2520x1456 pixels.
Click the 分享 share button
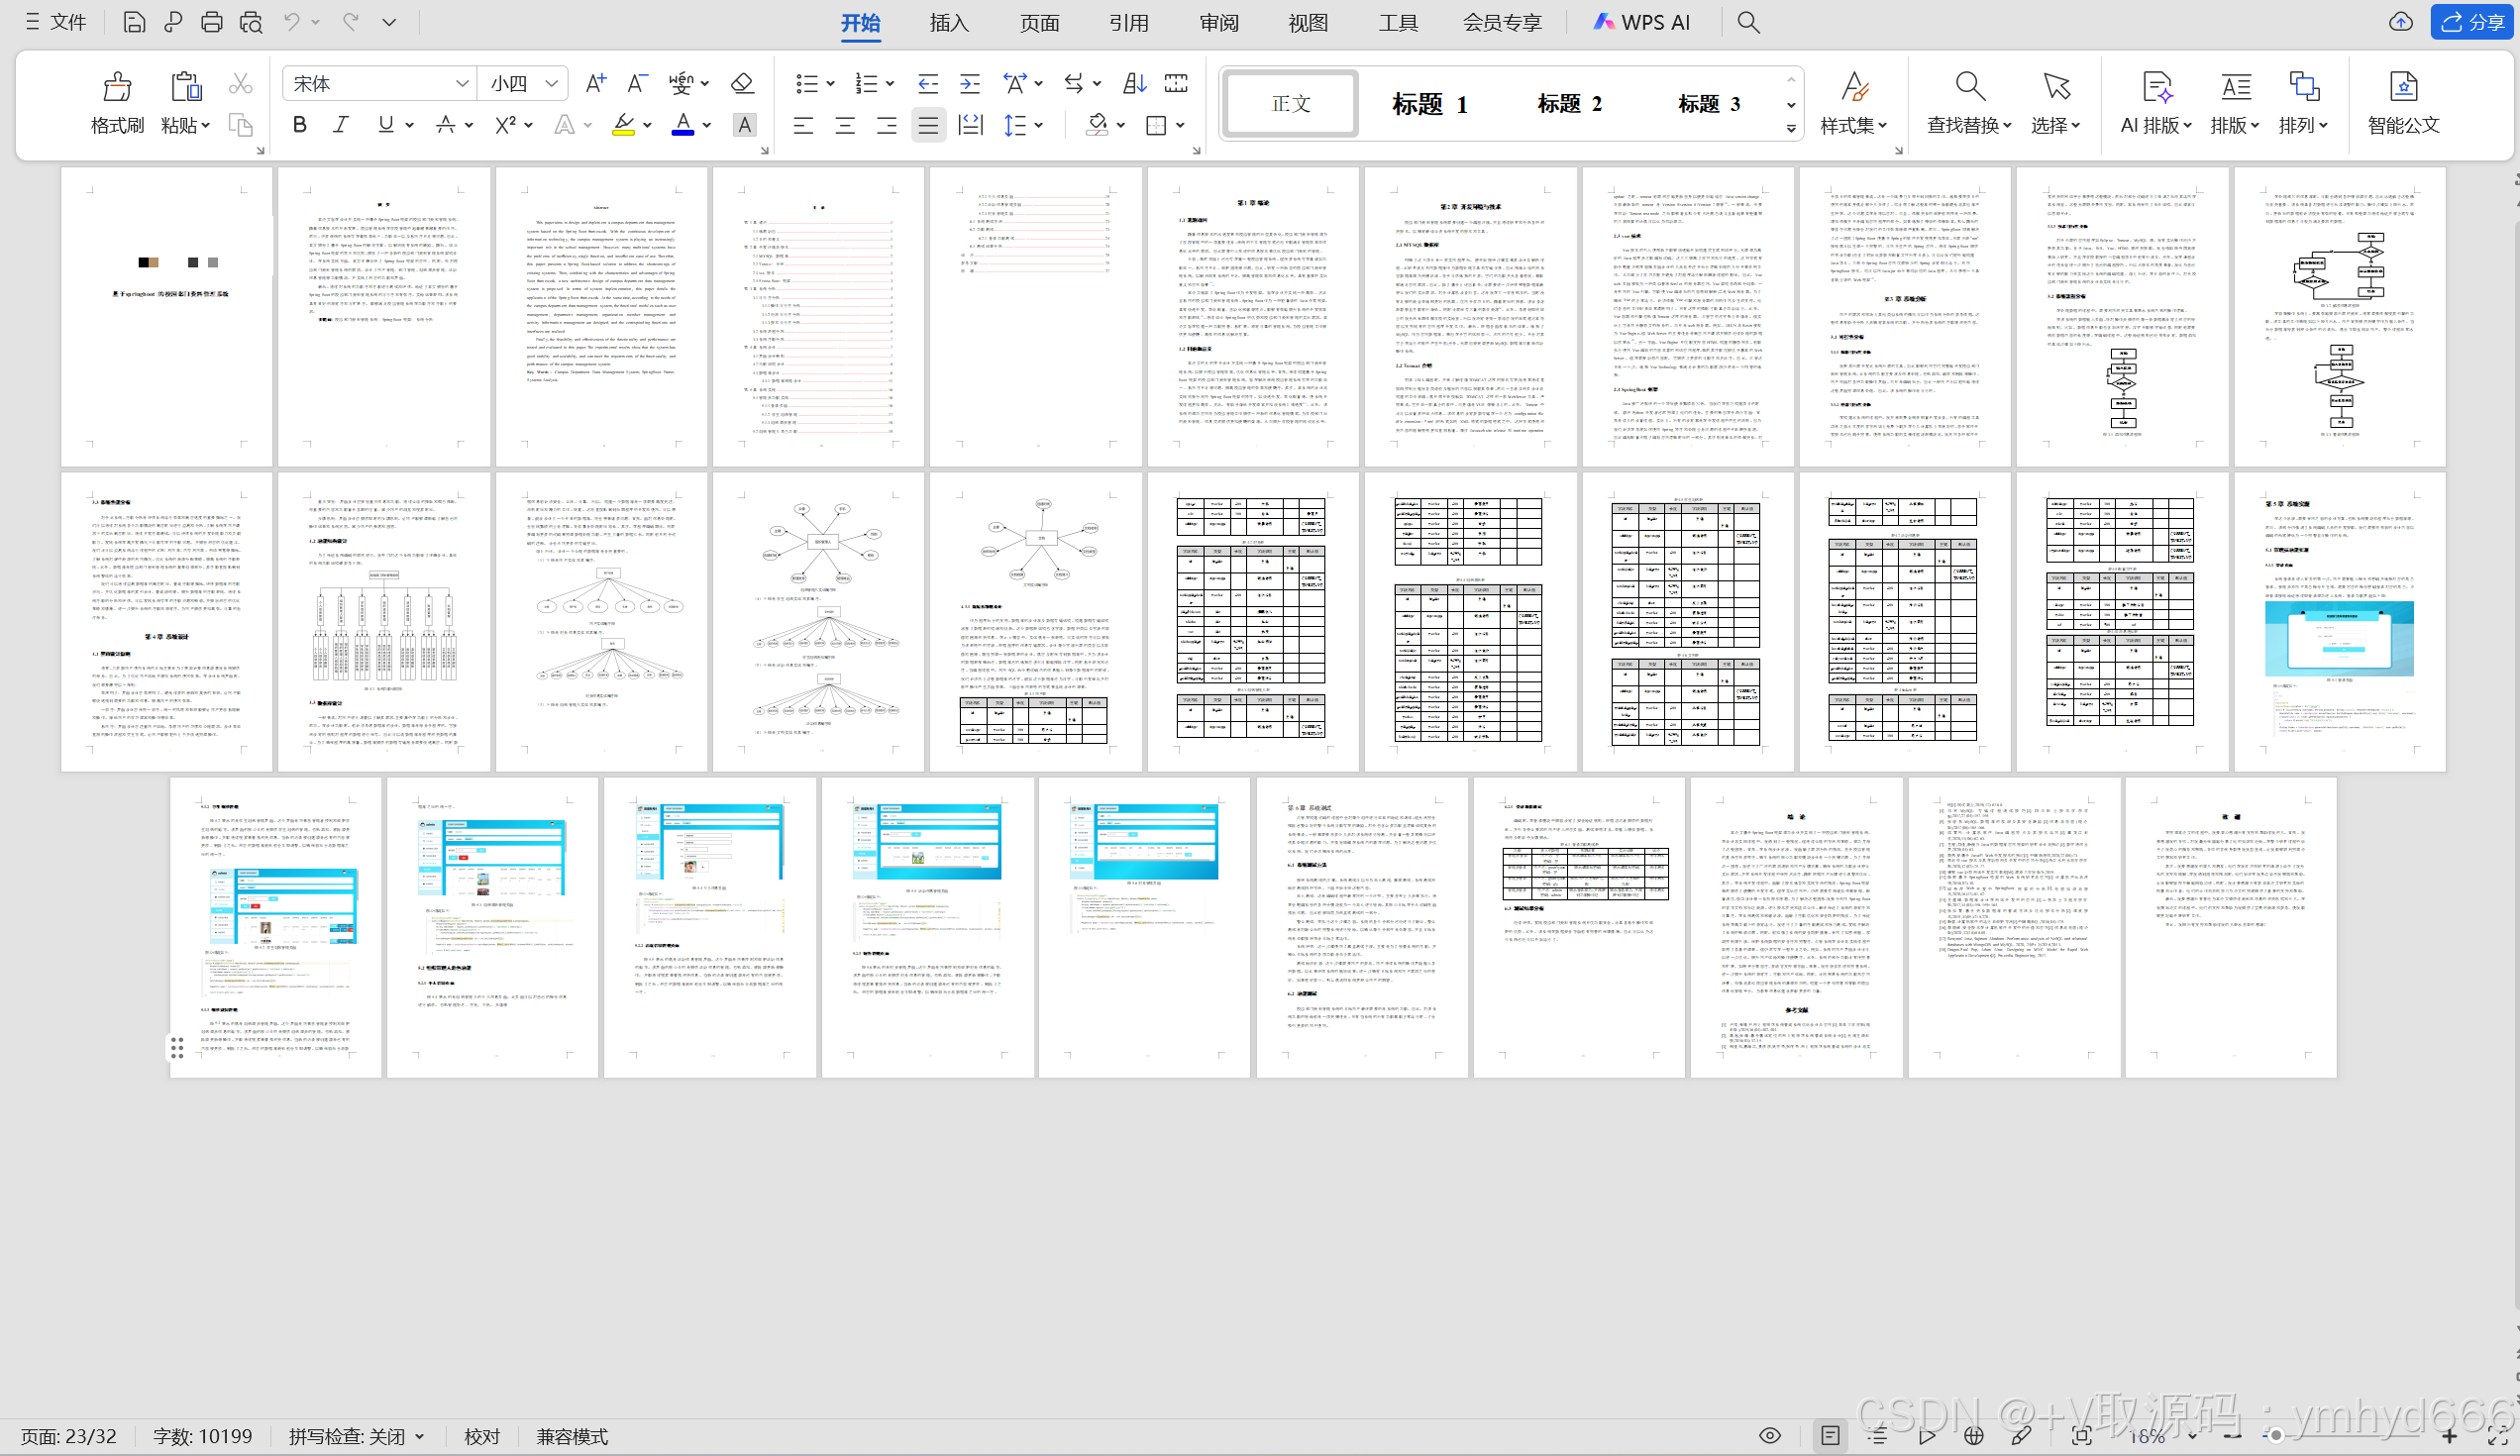pos(2472,22)
